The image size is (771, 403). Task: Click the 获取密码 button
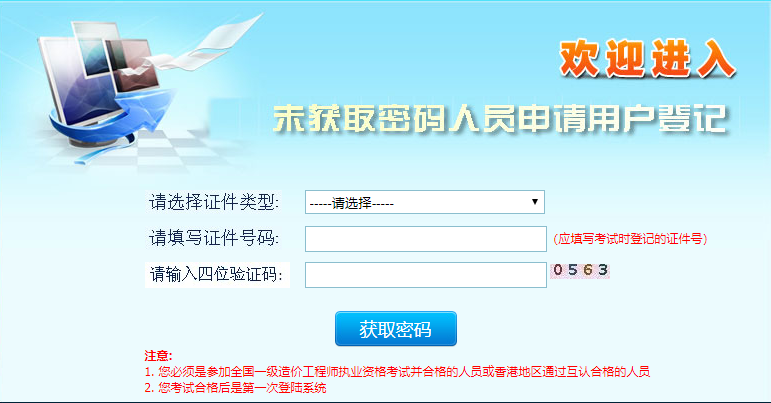tap(396, 329)
